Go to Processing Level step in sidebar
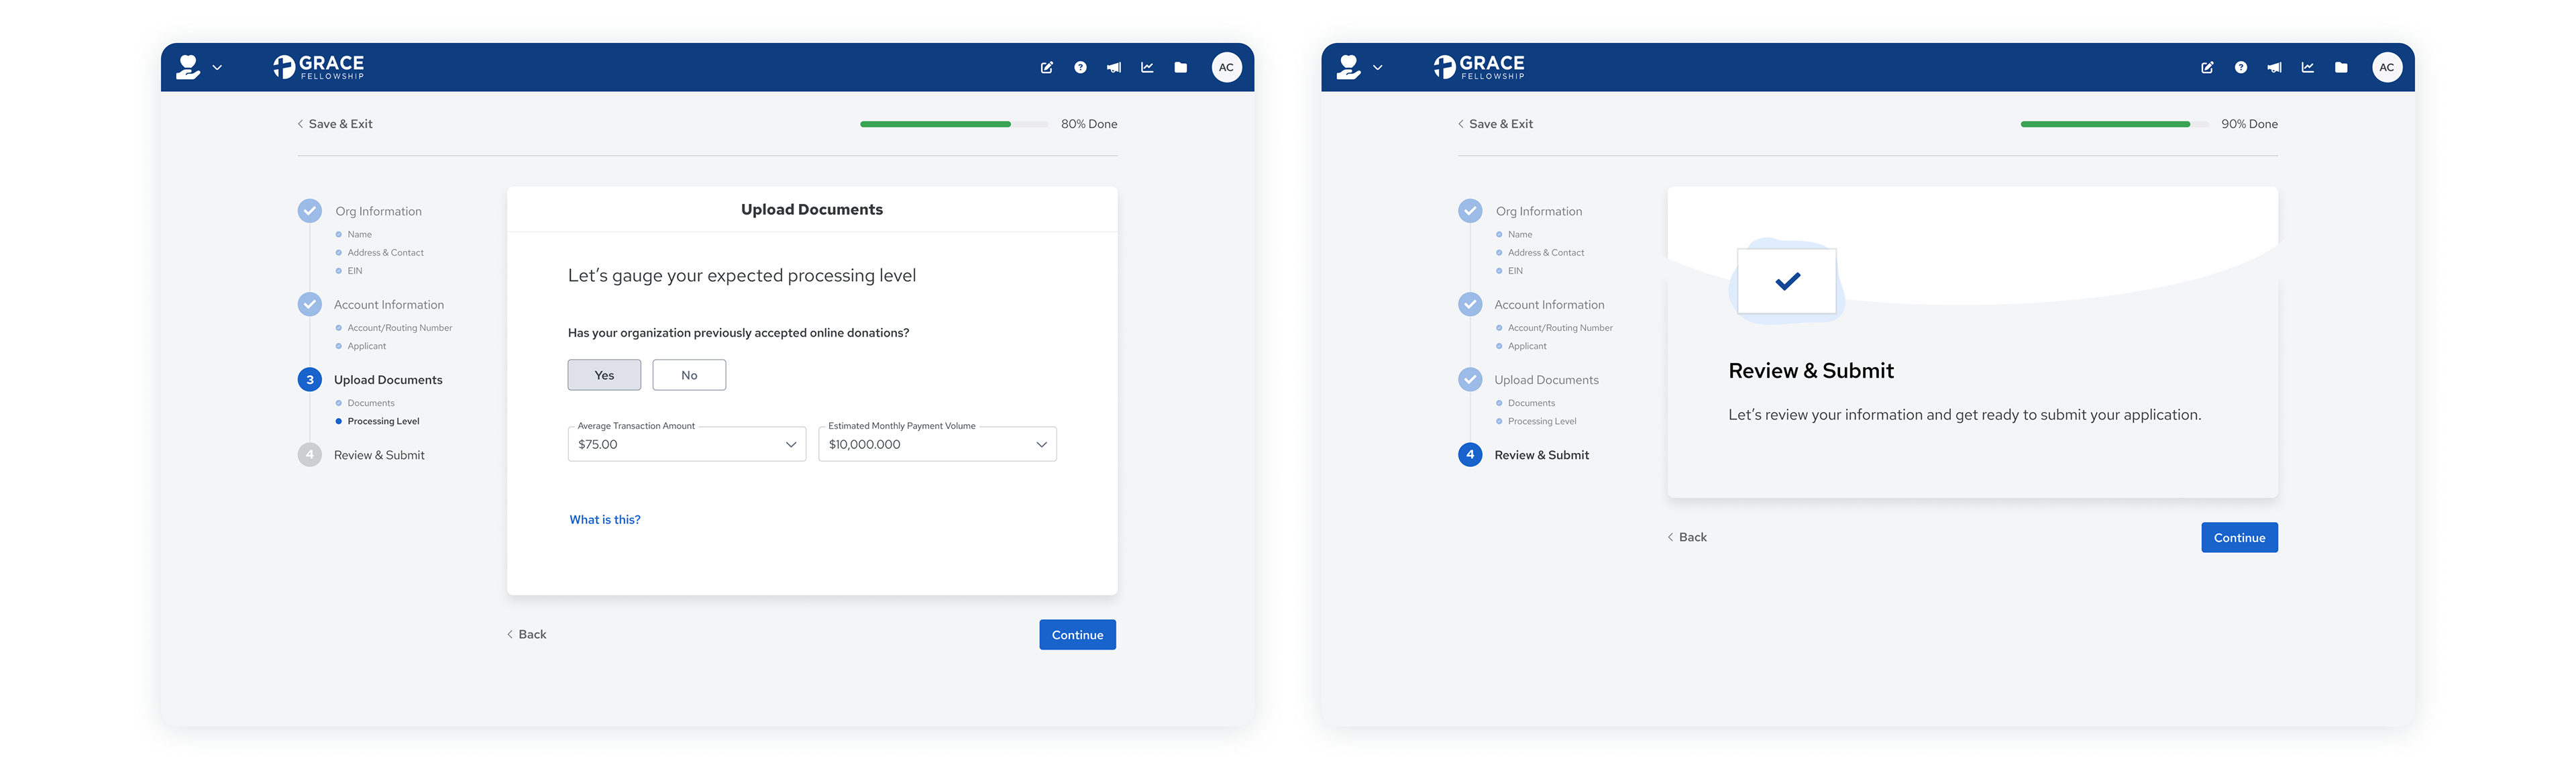This screenshot has height=769, width=2576. 383,421
